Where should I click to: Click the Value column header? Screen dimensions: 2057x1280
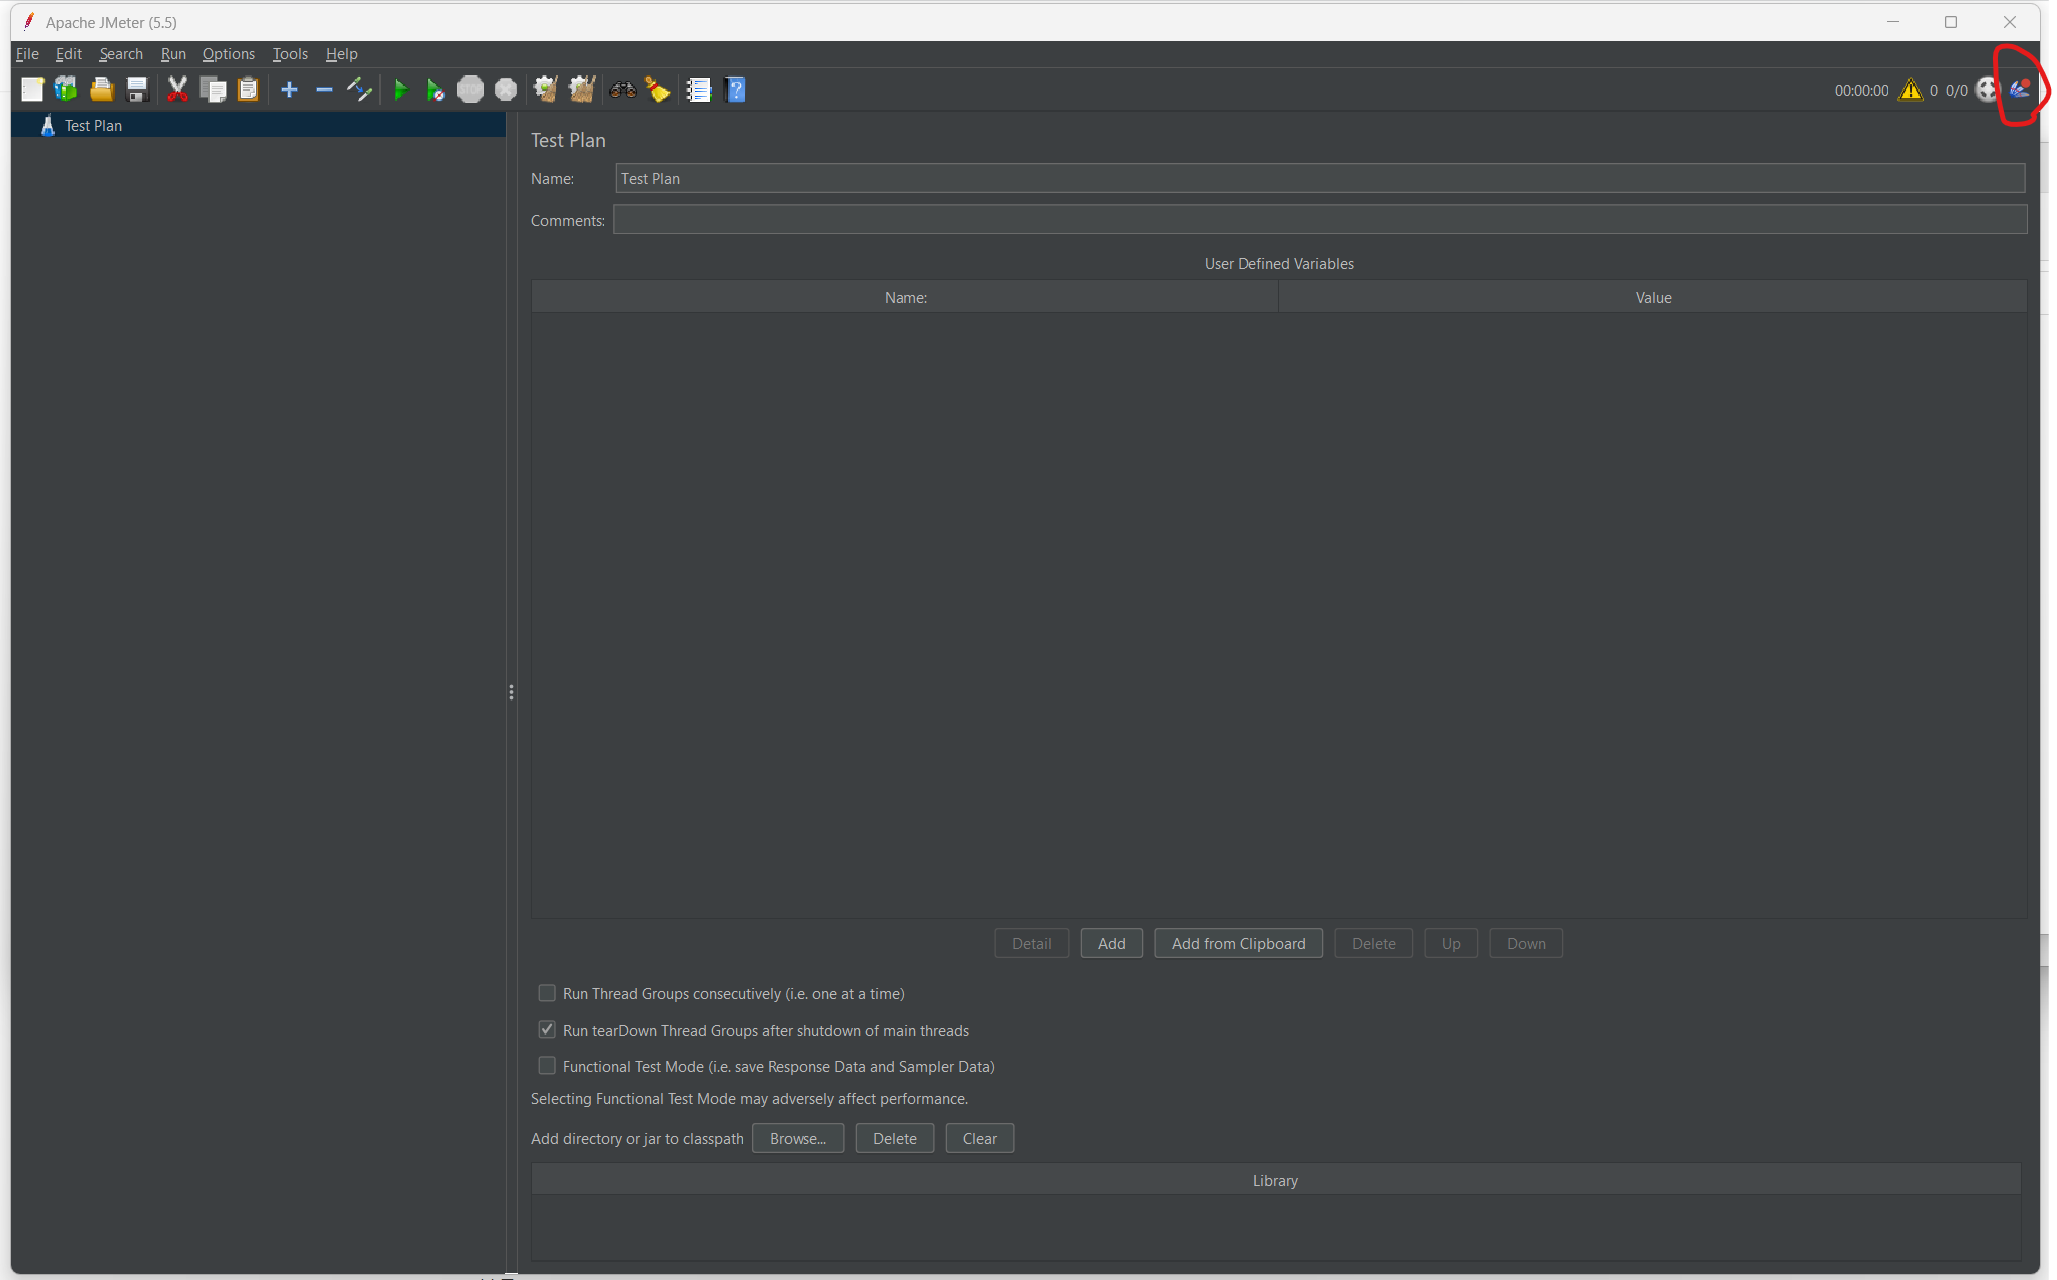[1653, 297]
